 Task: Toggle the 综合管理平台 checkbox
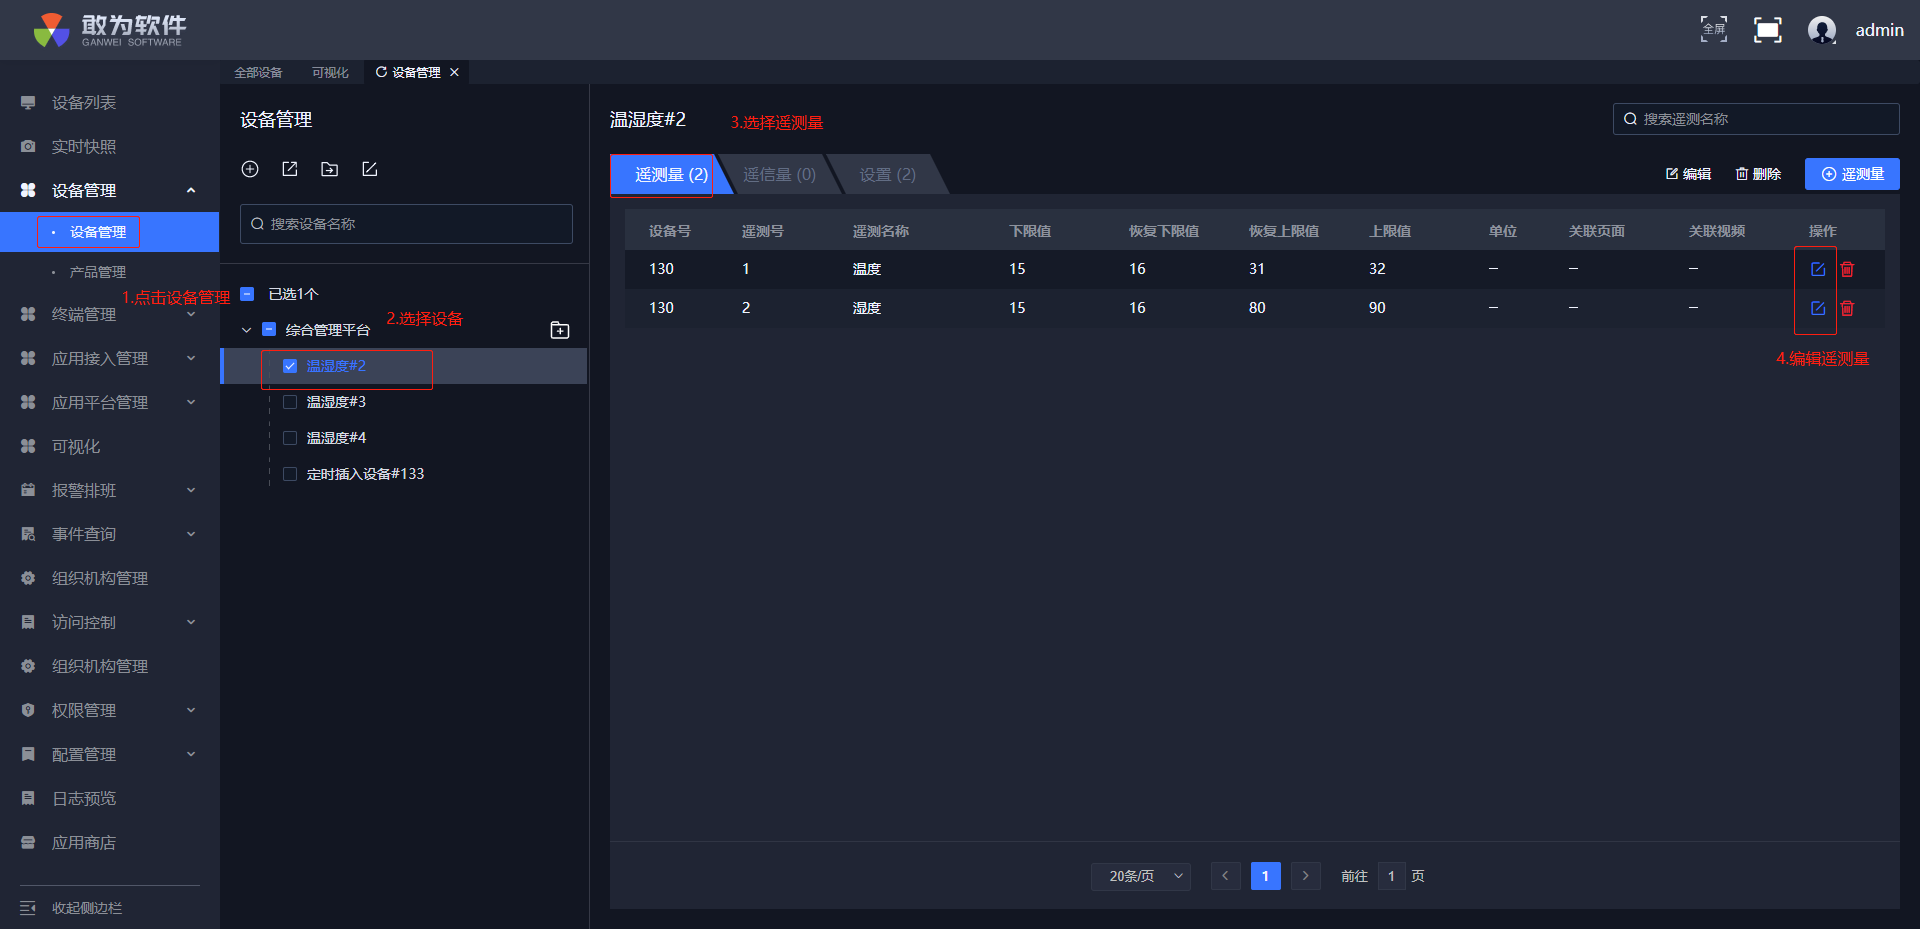point(269,329)
